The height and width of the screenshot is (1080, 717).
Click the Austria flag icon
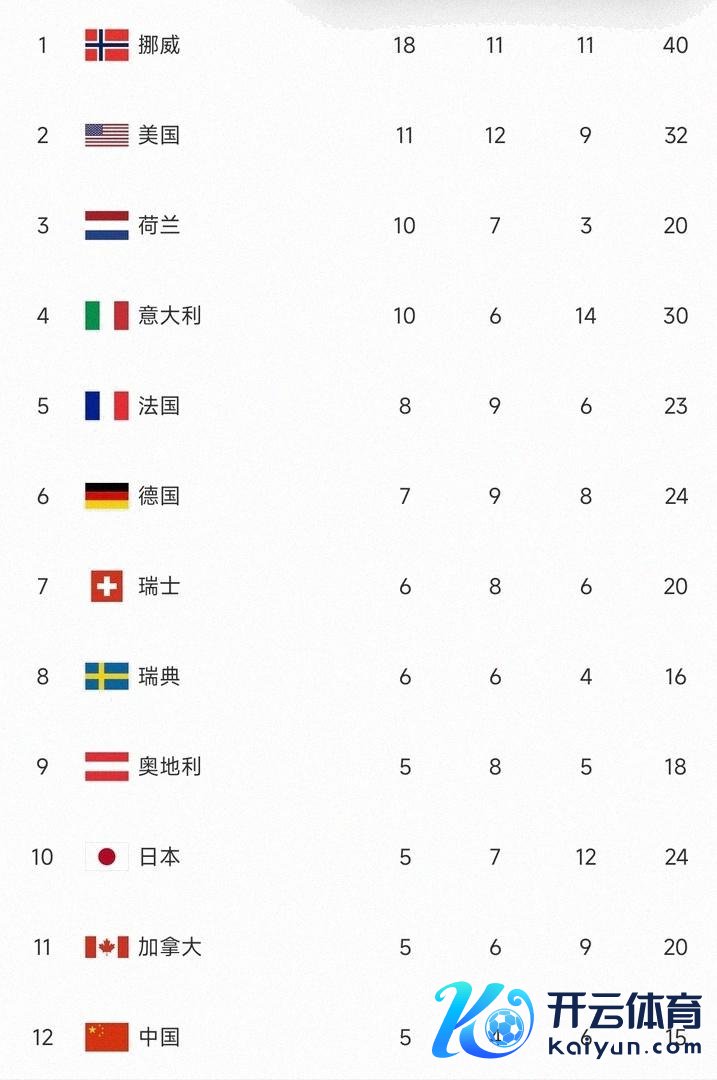107,767
